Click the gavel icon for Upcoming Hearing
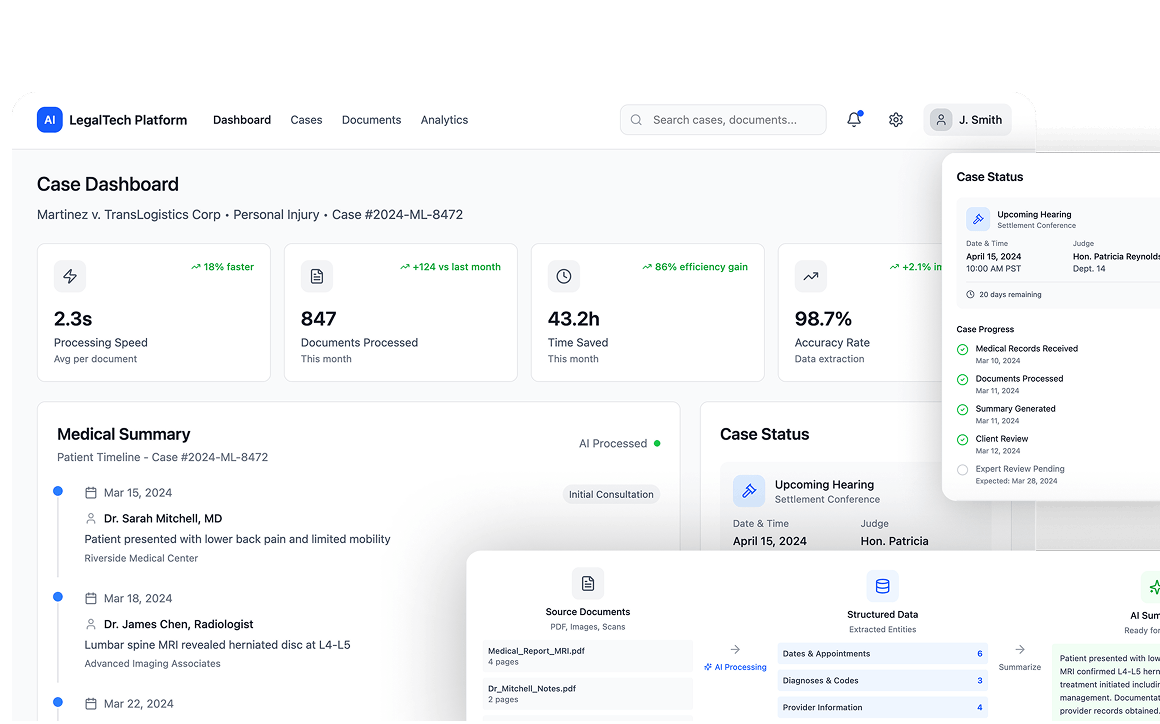 coord(749,490)
